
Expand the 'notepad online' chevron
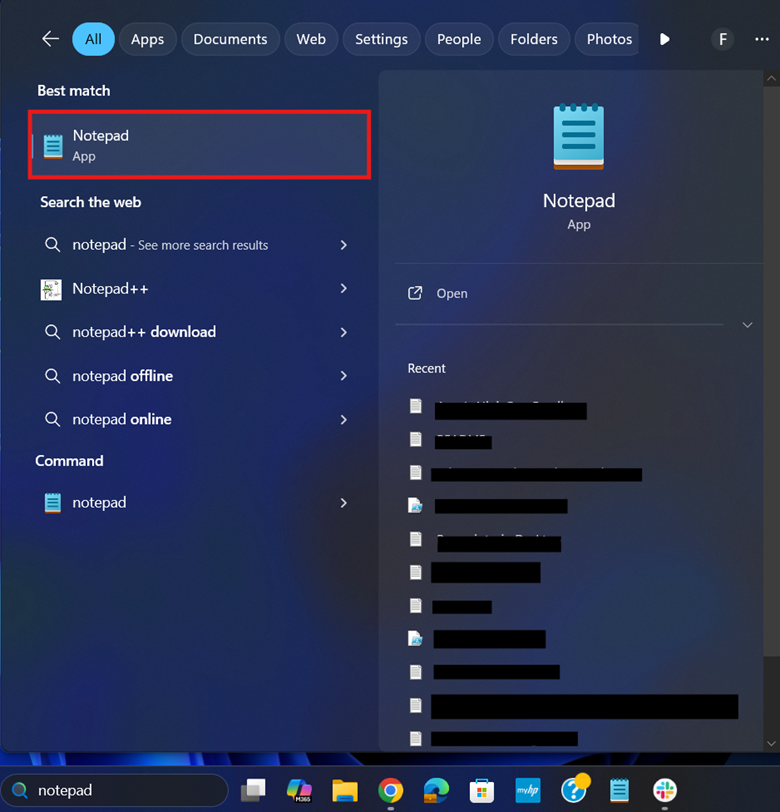(343, 420)
